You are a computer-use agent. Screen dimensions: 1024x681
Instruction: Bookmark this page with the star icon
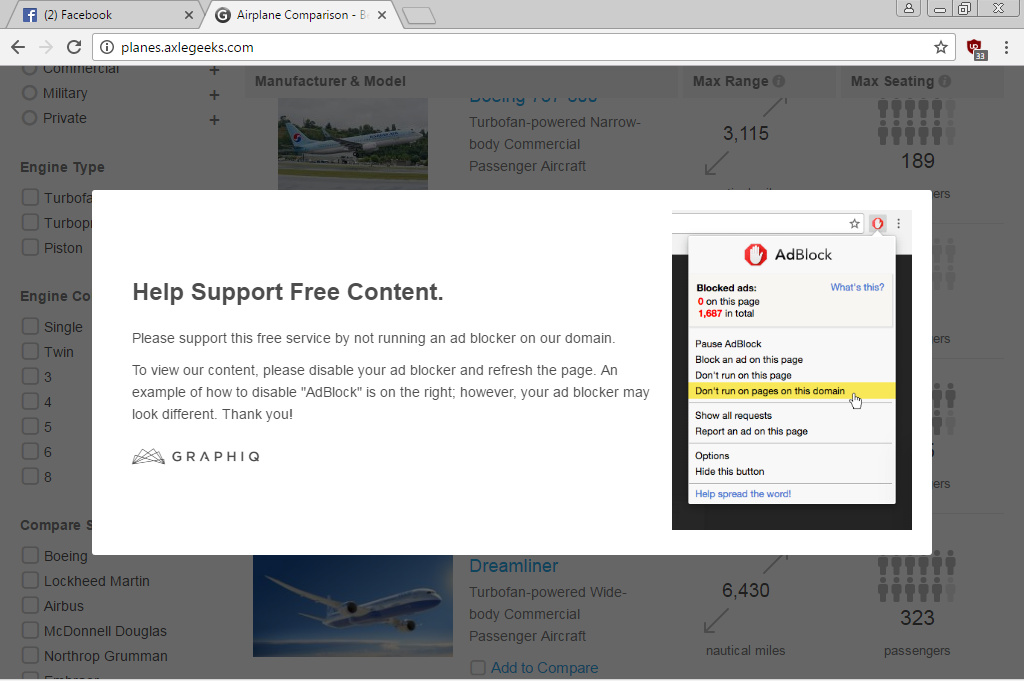click(940, 47)
